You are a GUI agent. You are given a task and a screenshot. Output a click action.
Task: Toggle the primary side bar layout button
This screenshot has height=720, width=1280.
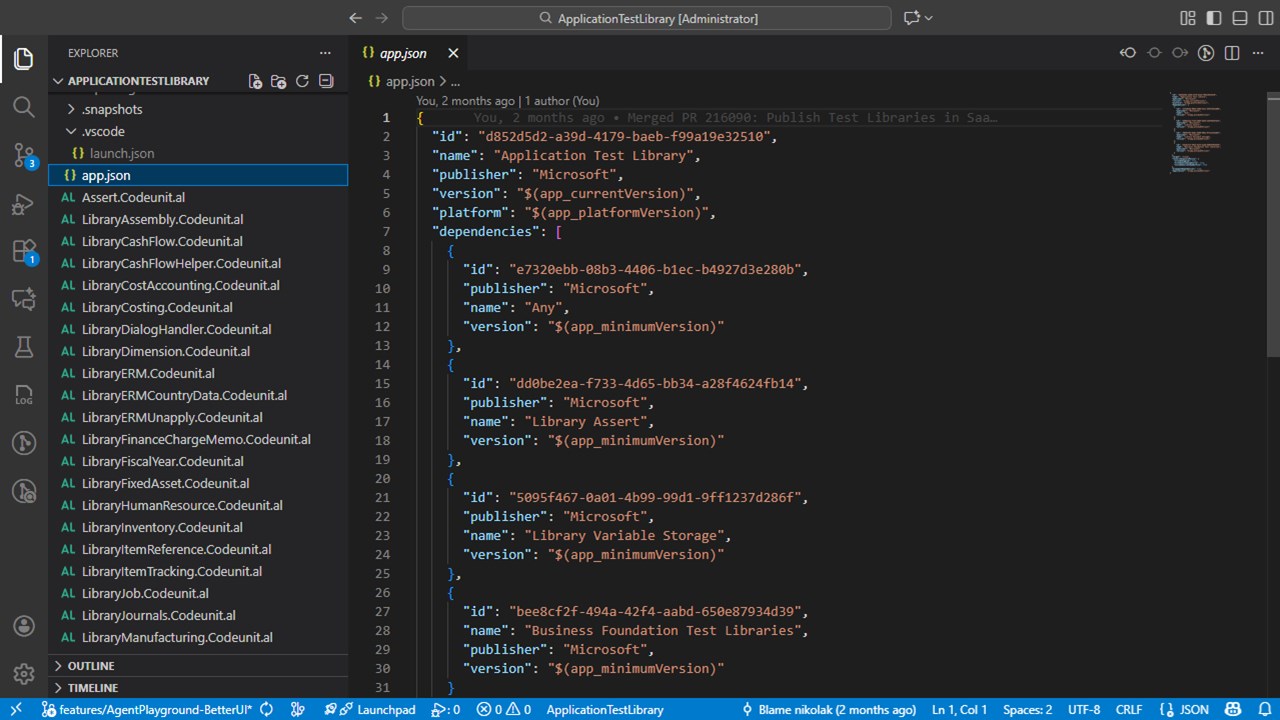pos(1214,18)
